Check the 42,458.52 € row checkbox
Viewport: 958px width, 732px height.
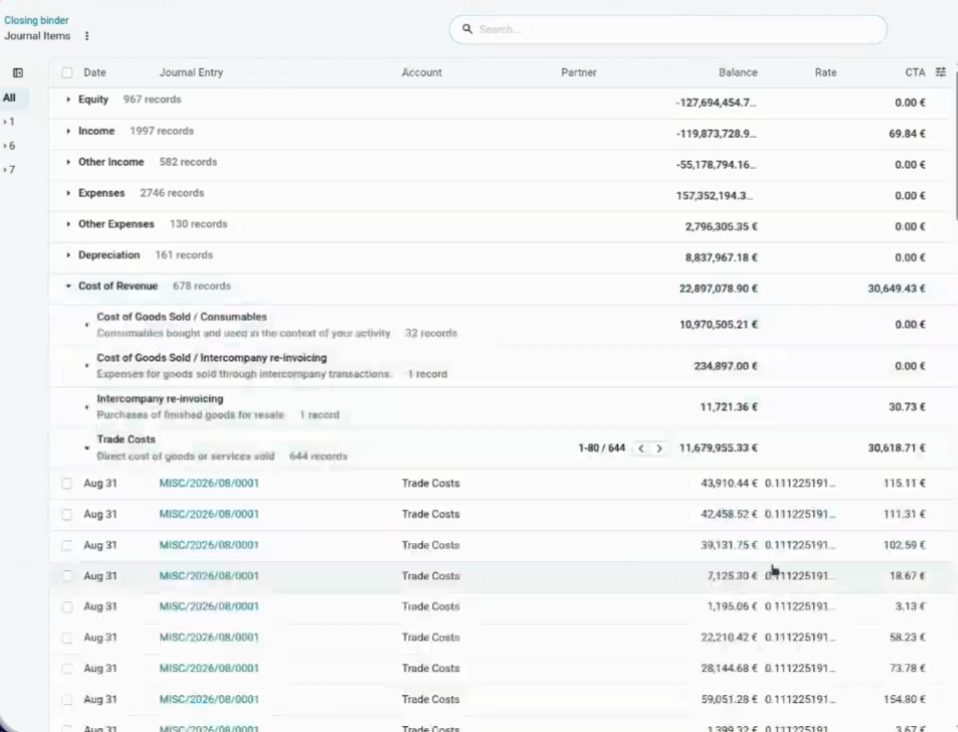[x=67, y=514]
